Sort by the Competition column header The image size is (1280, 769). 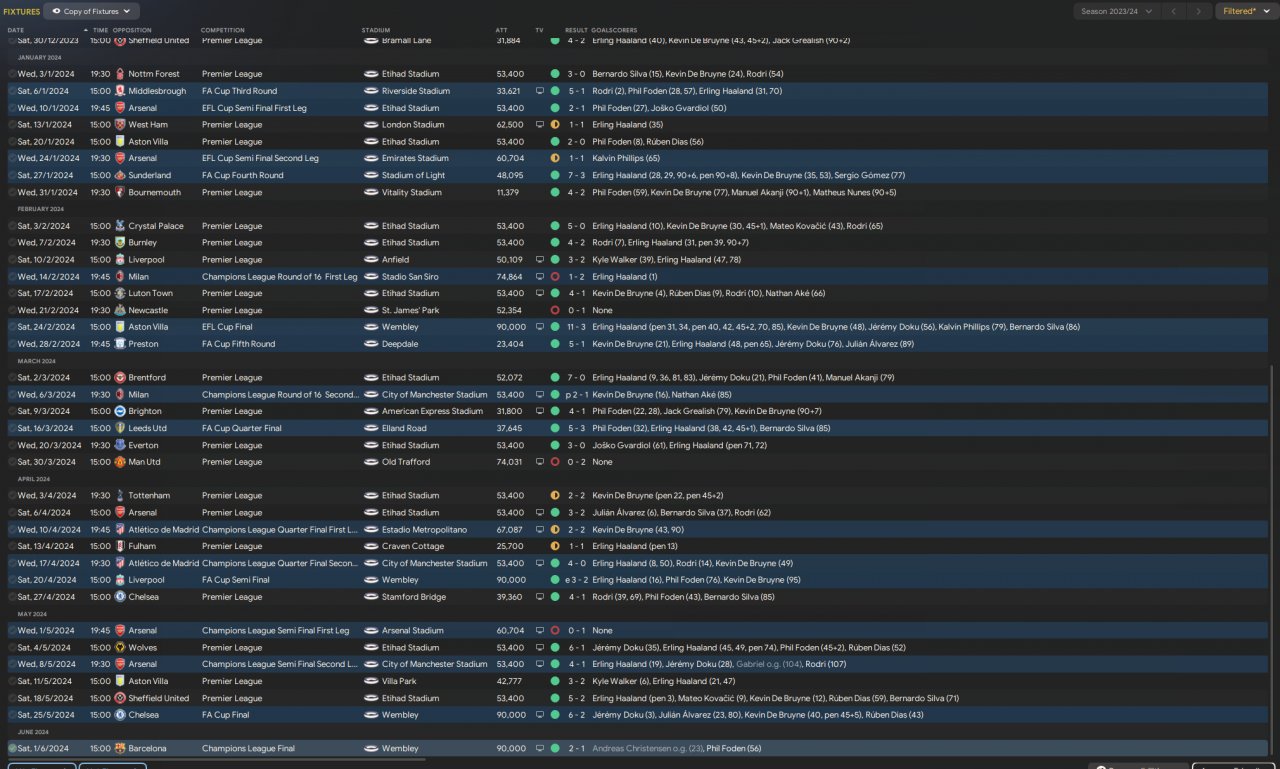(222, 30)
